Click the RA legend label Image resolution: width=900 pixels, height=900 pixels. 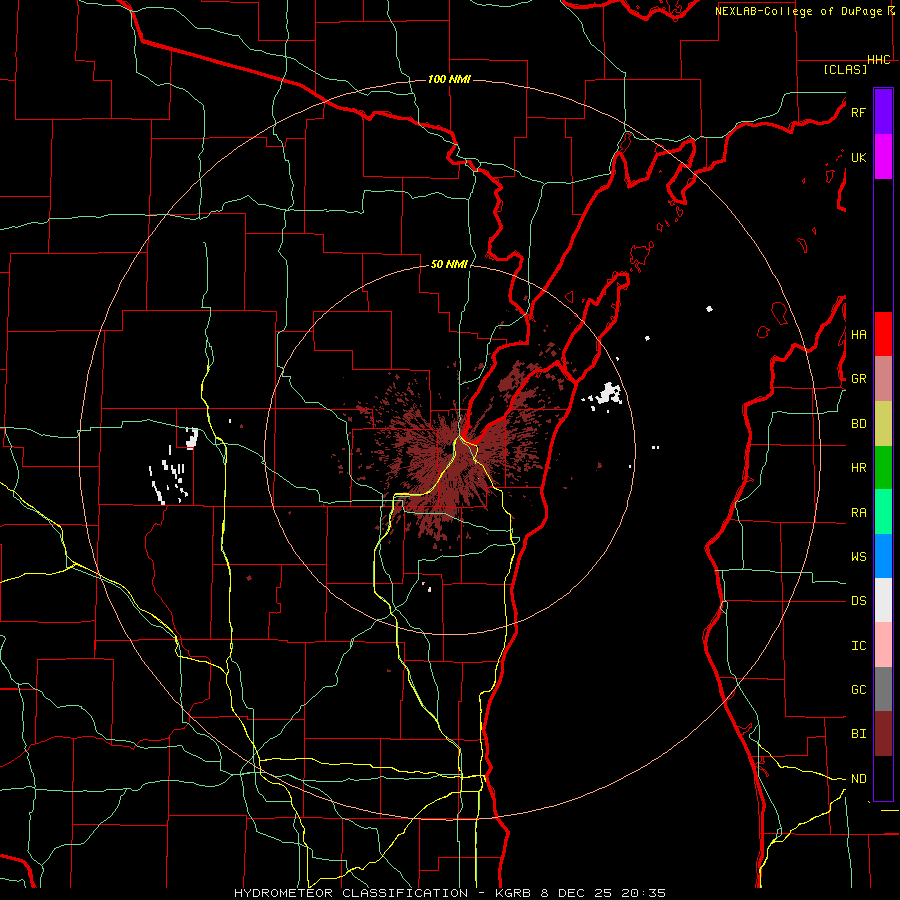pyautogui.click(x=858, y=513)
